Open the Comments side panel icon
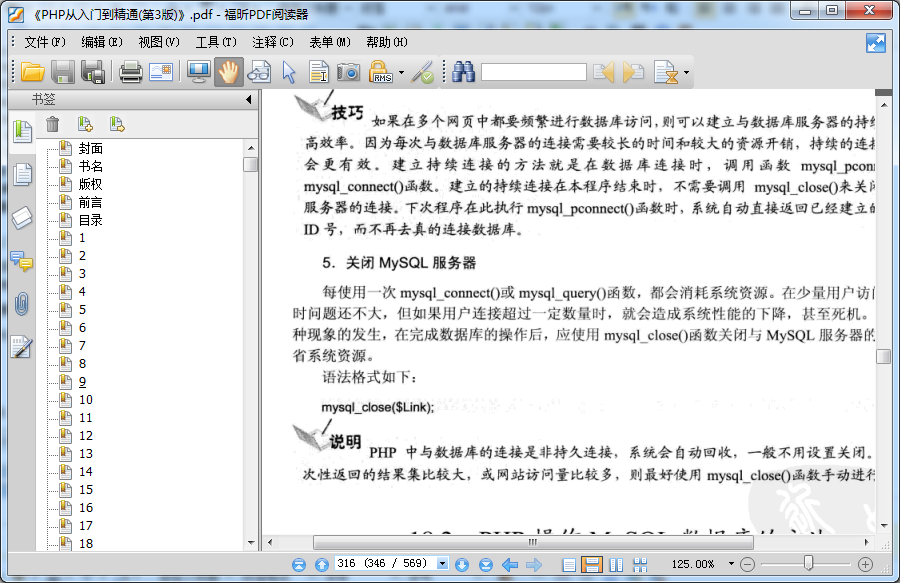This screenshot has height=583, width=900. point(22,261)
